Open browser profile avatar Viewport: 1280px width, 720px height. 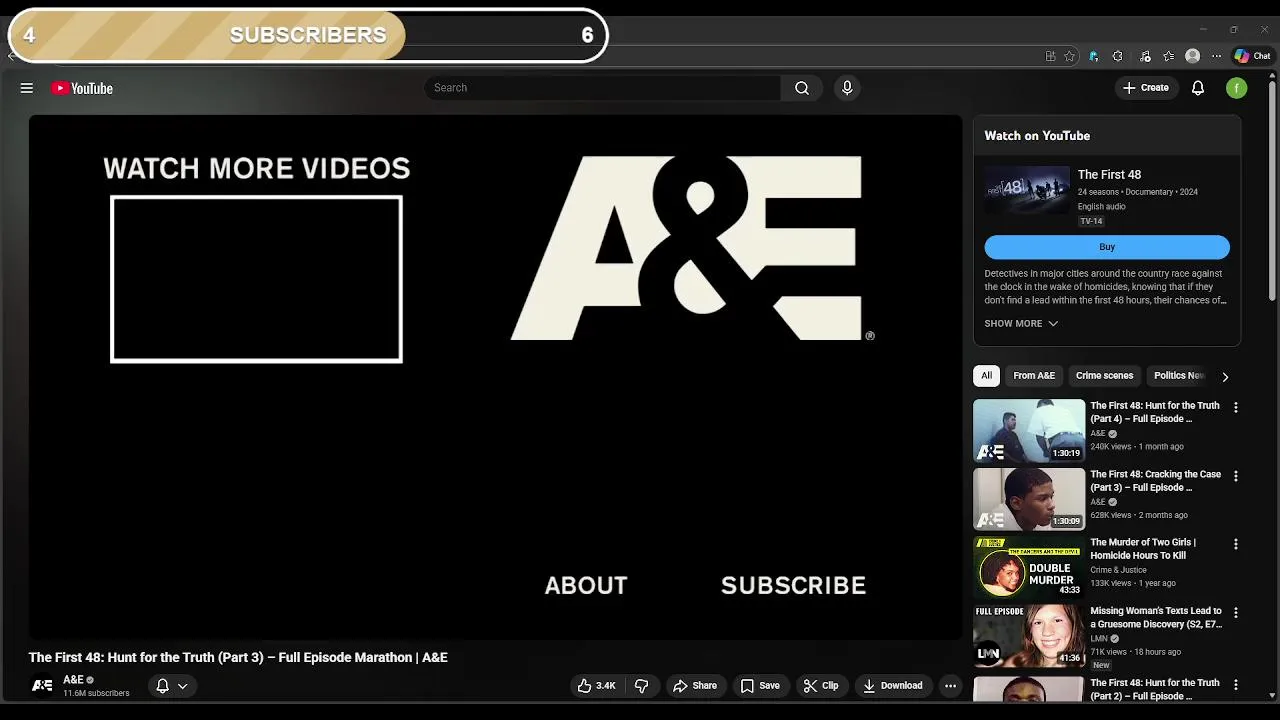coord(1192,56)
